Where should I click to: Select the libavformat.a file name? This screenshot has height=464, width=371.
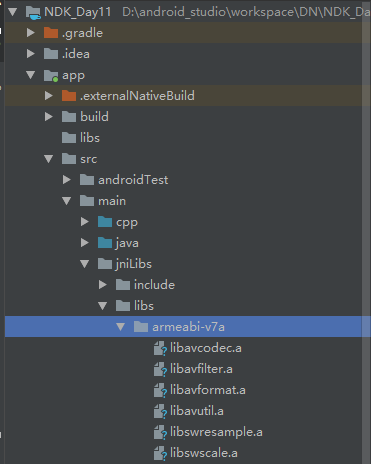(x=208, y=390)
